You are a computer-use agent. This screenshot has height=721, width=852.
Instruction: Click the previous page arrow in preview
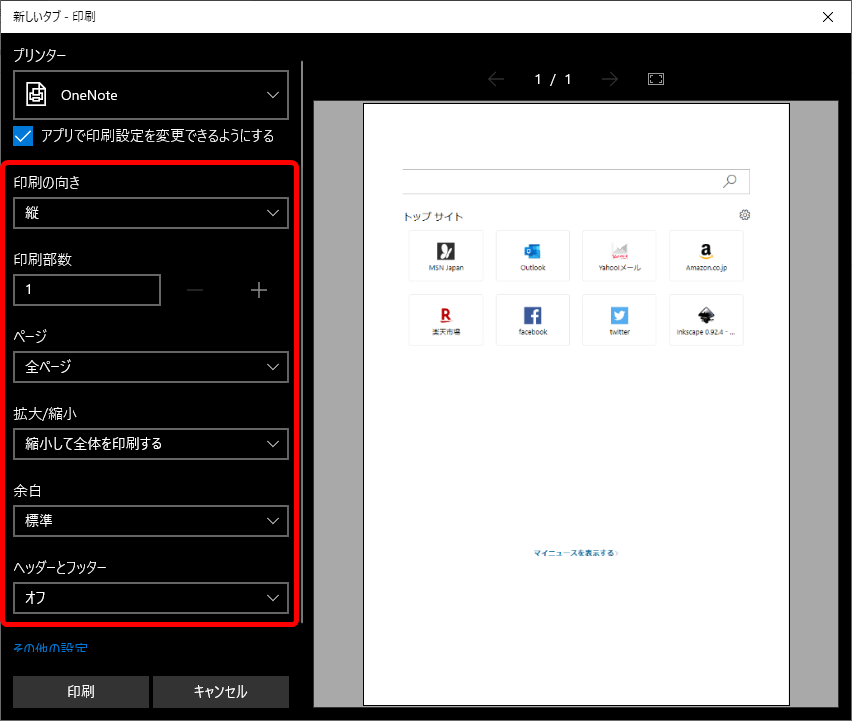(x=496, y=78)
